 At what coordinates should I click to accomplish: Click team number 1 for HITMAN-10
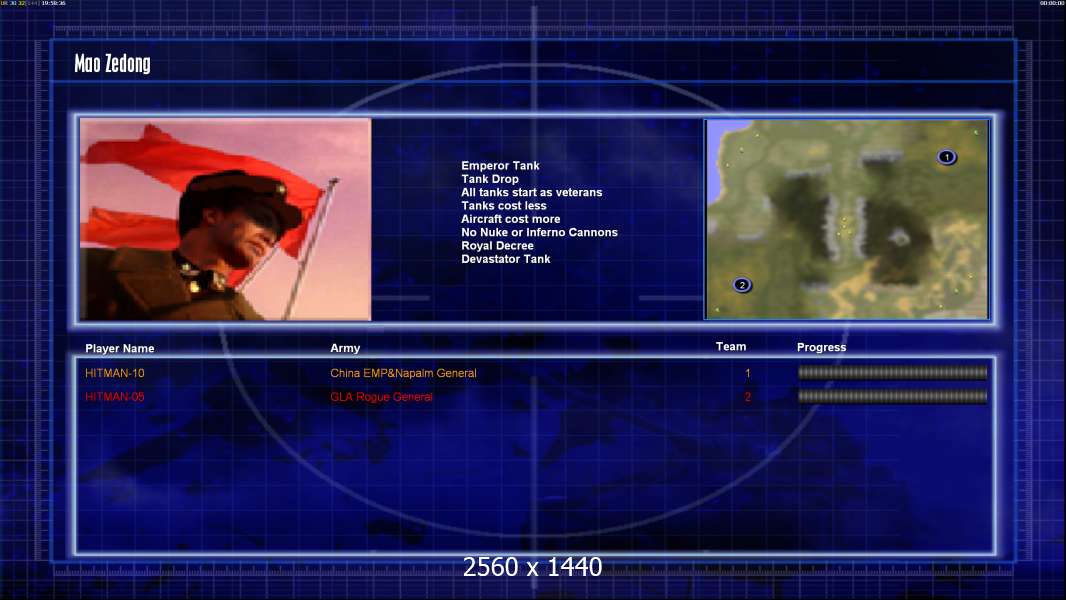[748, 373]
